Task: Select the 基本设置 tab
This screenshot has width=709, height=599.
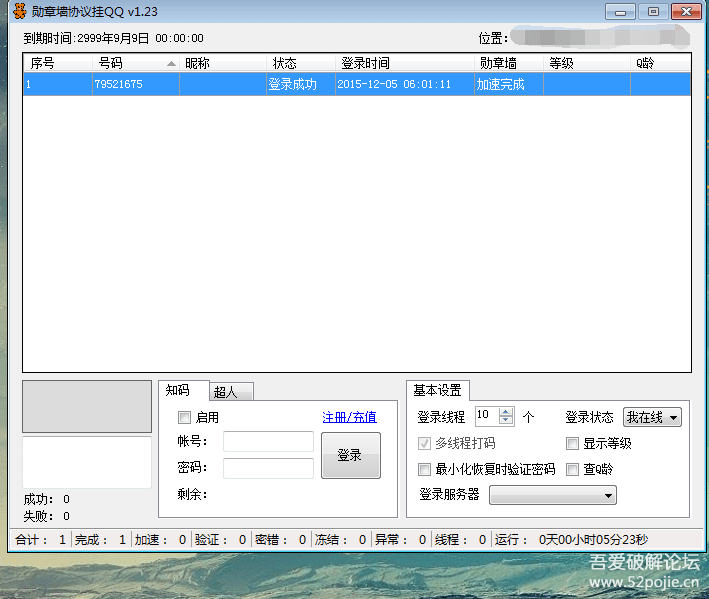Action: coord(438,390)
